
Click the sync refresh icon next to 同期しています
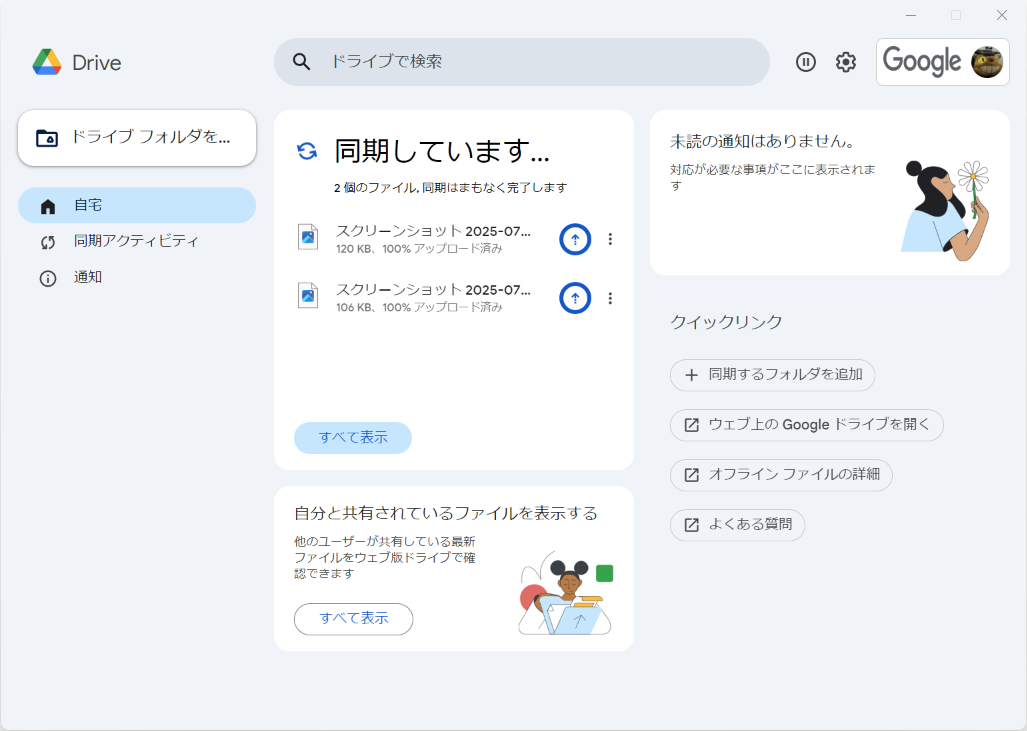(x=306, y=151)
